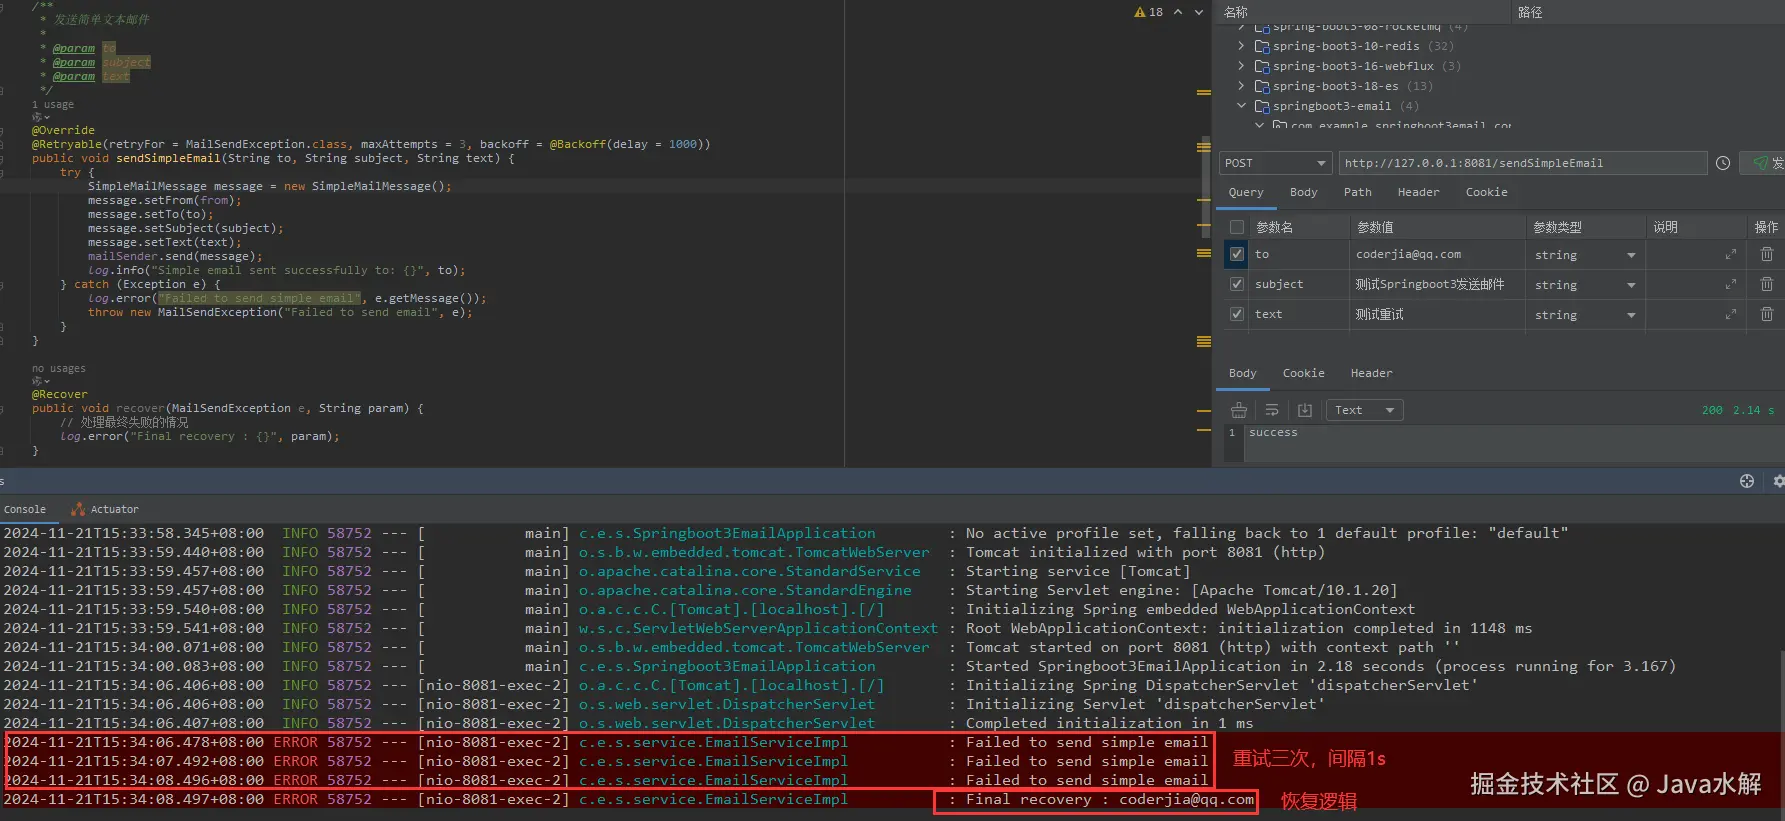Expand the spring-boot3-10-redis tree node

pyautogui.click(x=1241, y=46)
